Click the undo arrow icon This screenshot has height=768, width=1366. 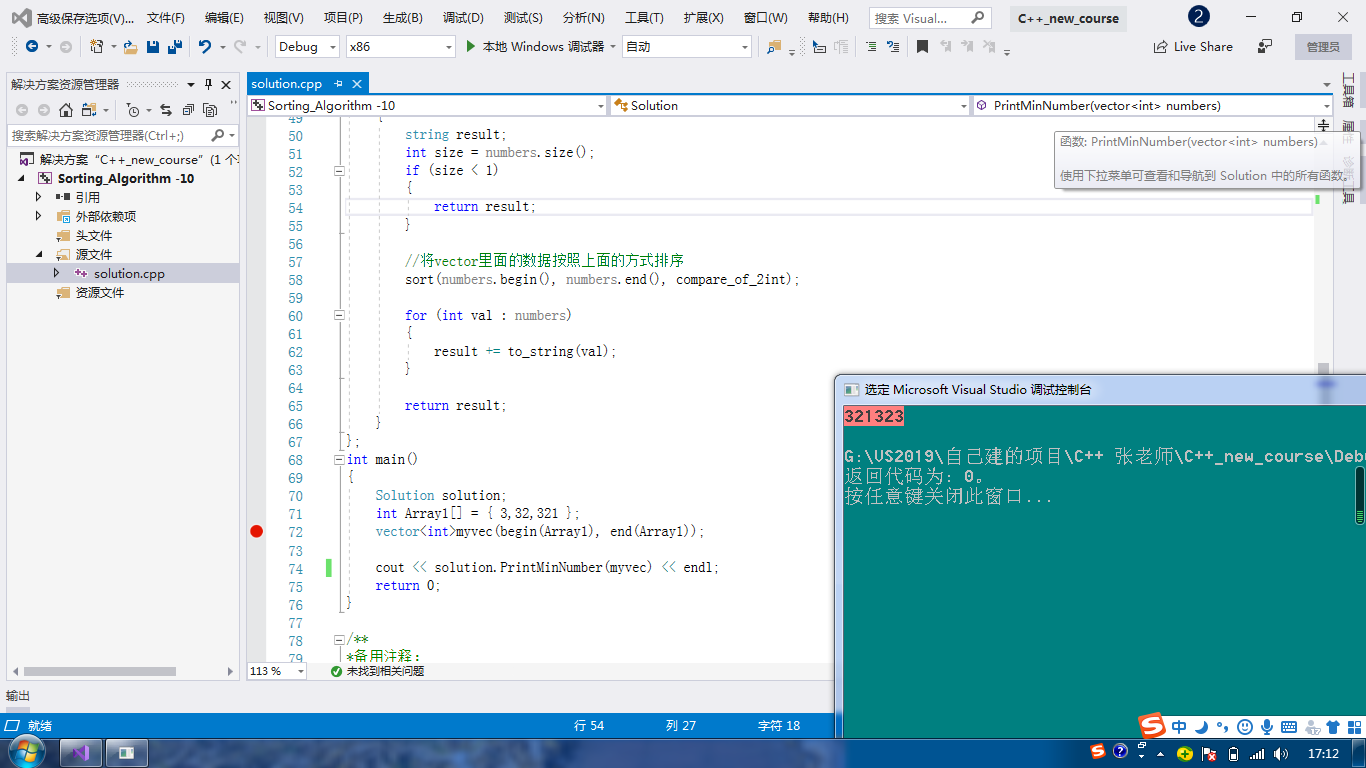pos(204,47)
